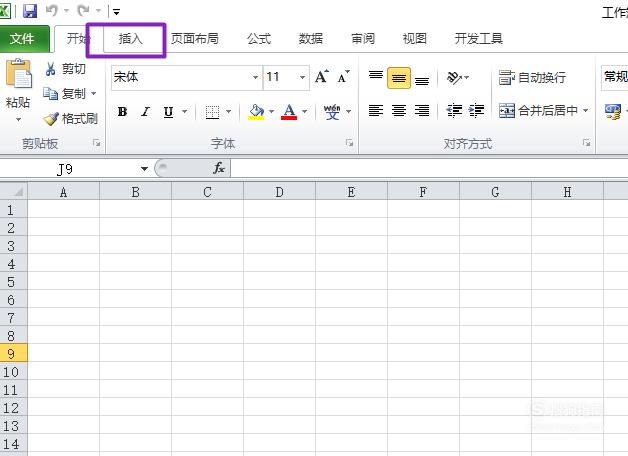Select the align text left icon
The image size is (628, 456).
point(376,110)
